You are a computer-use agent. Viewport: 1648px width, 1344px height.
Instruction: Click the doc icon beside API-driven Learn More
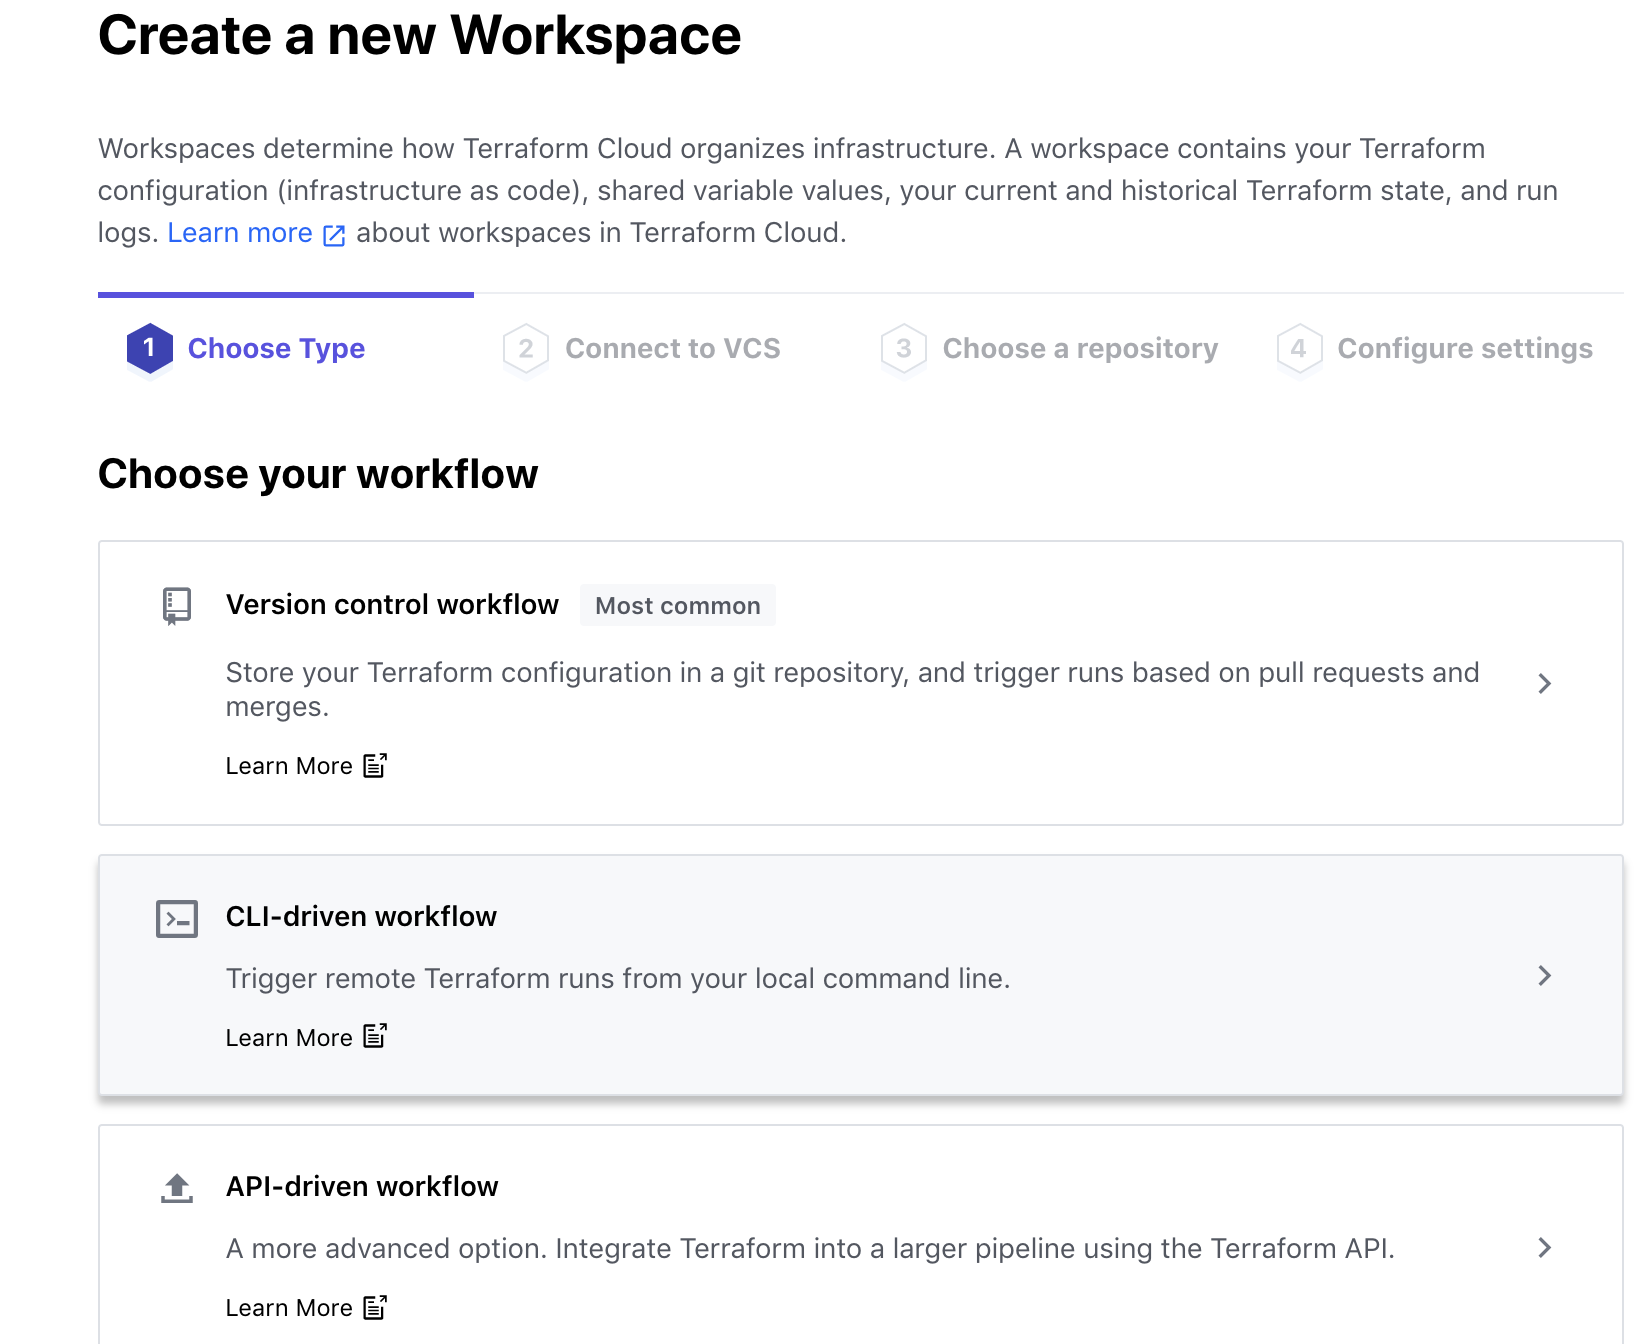375,1307
